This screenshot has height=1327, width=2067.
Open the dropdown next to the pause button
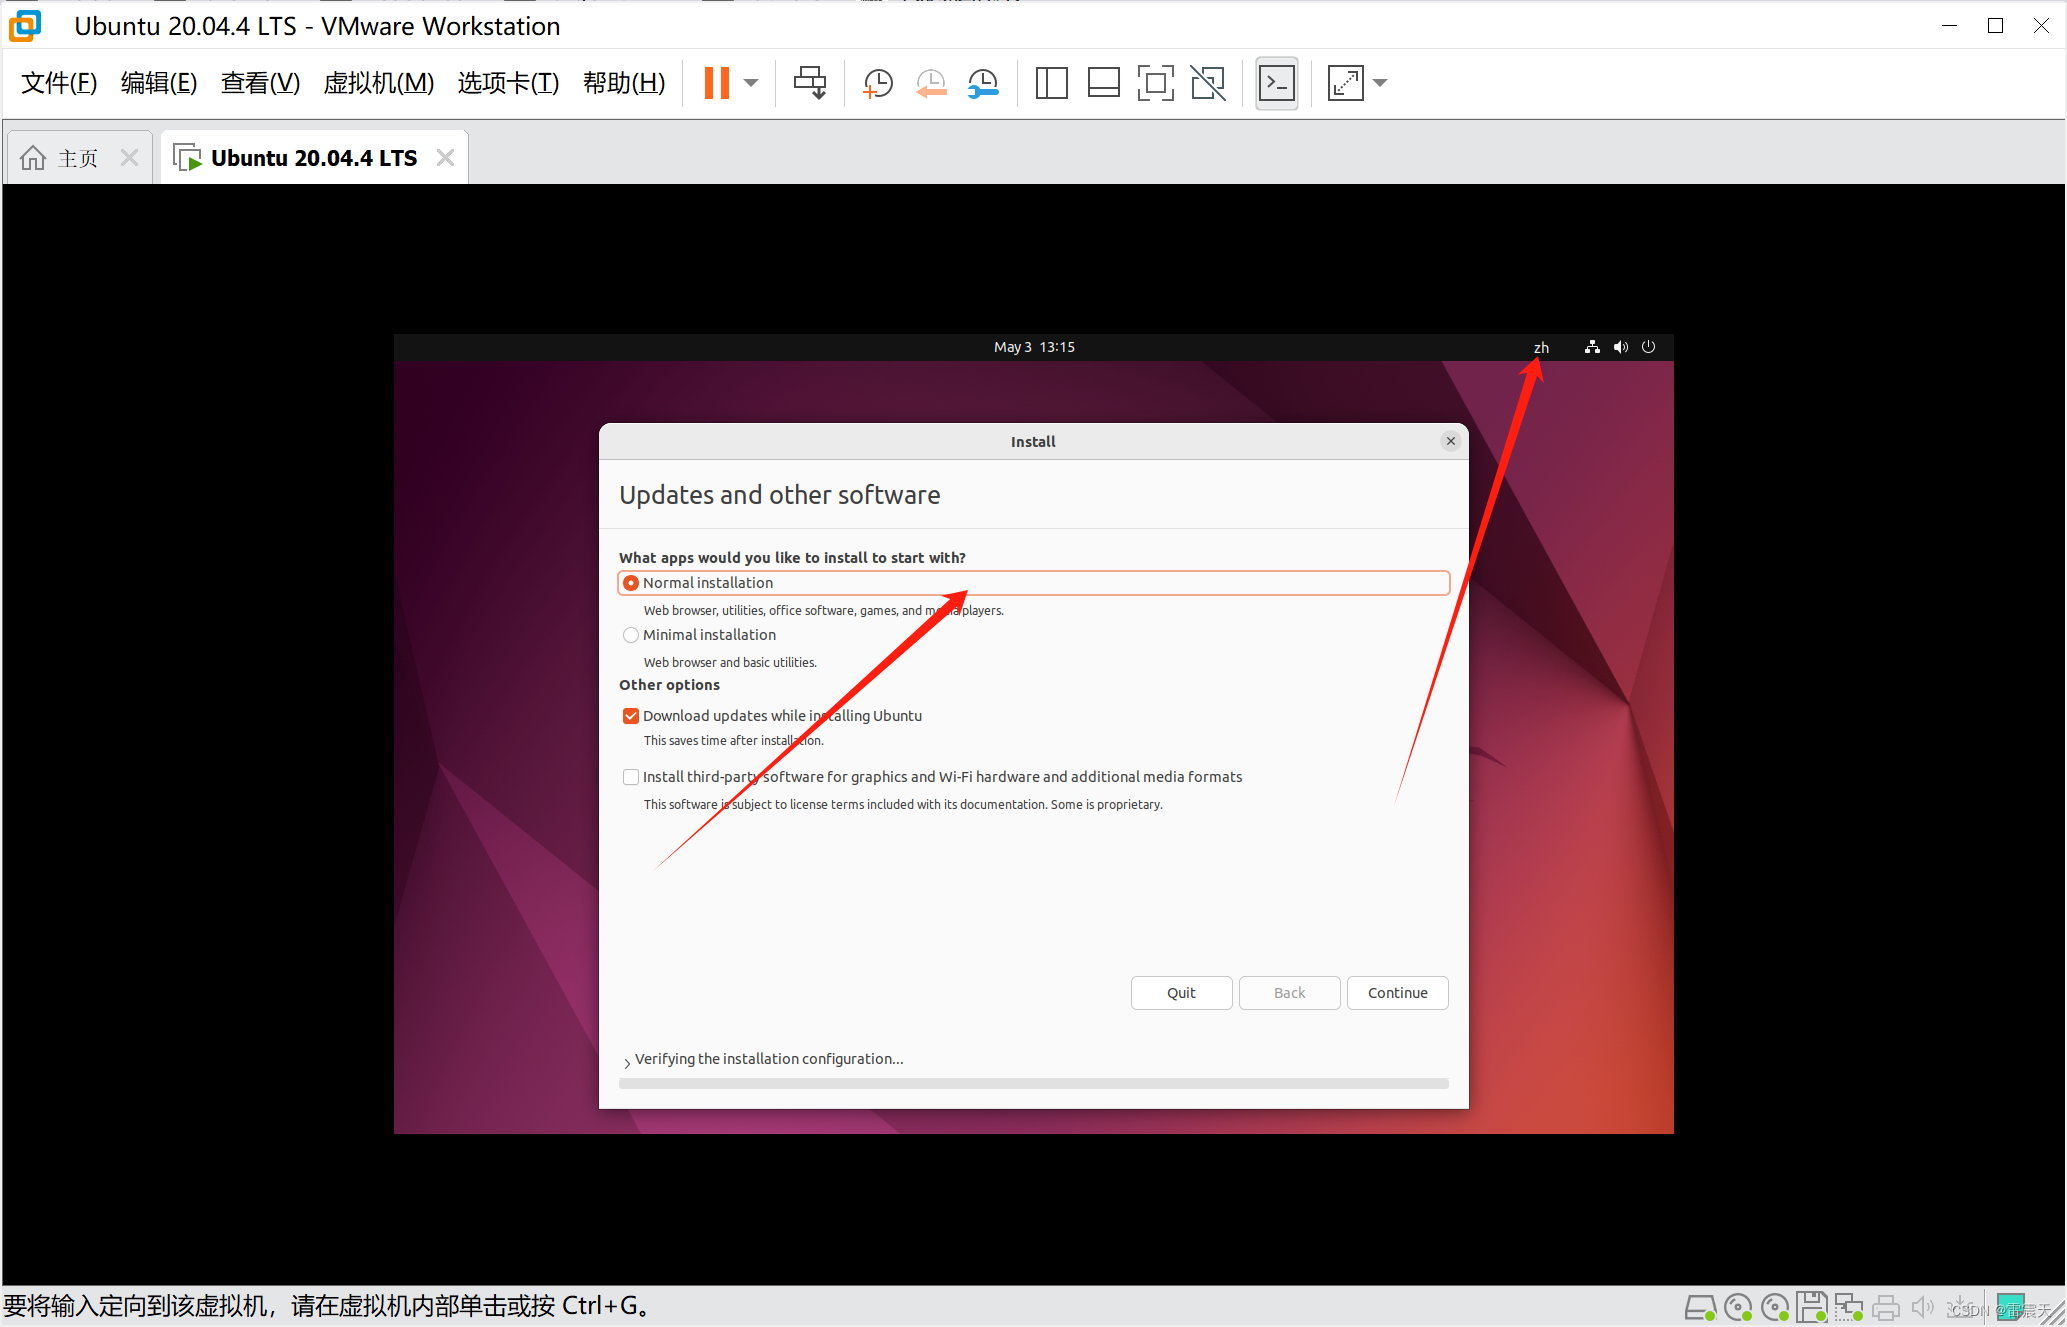[751, 83]
